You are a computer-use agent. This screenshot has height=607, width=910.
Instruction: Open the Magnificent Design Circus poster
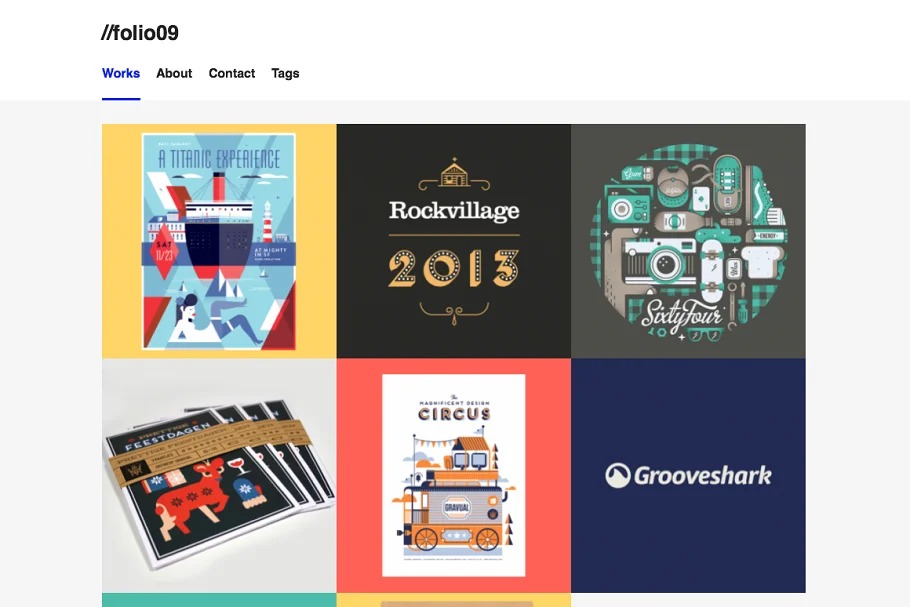click(x=454, y=475)
